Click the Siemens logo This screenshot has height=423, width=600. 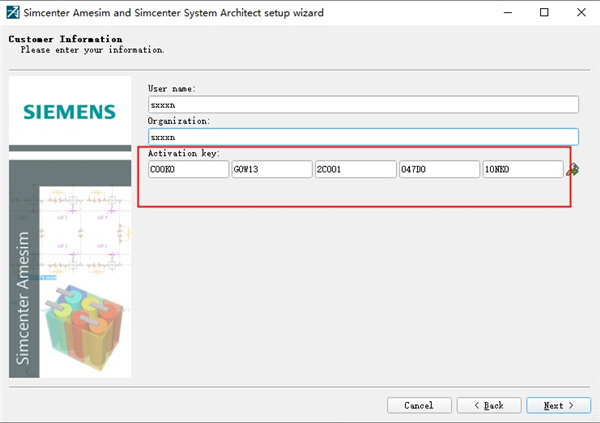[70, 110]
